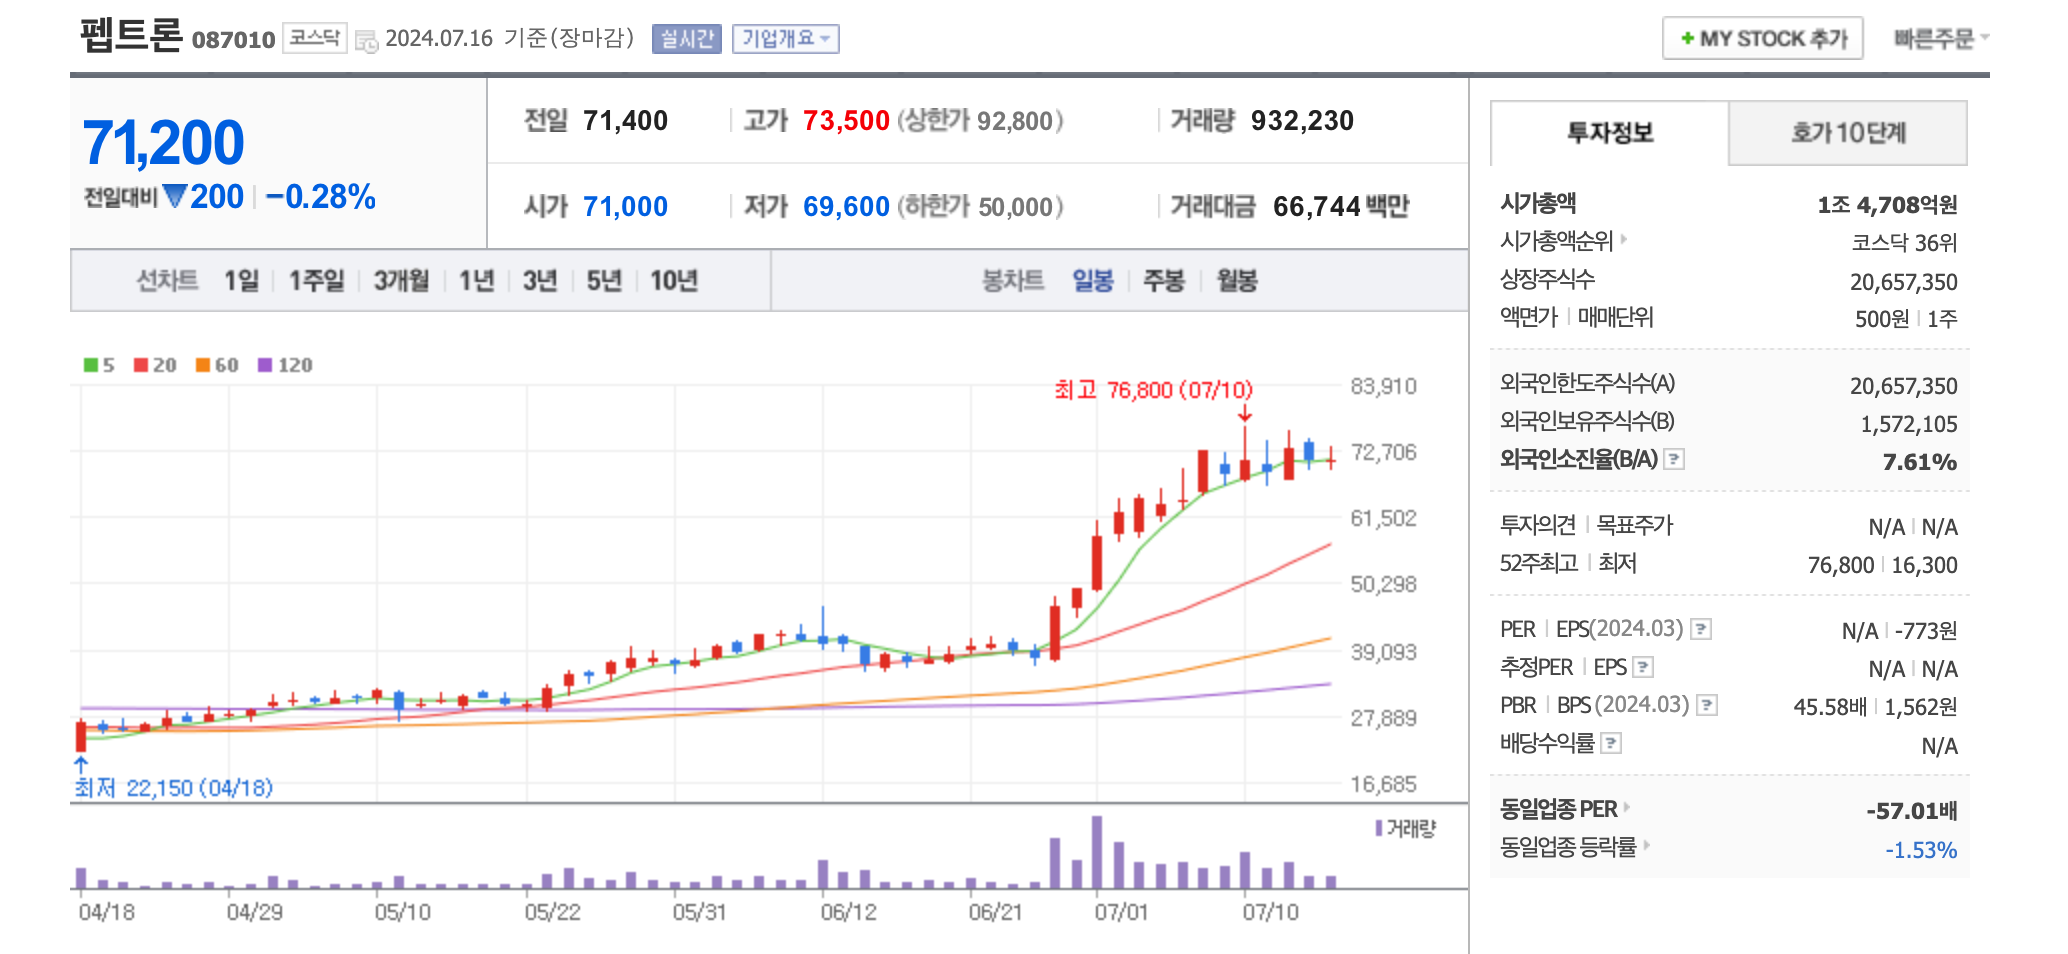Screen dimensions: 2068x954
Task: Enable the 실시간 real-time toggle
Action: coord(688,39)
